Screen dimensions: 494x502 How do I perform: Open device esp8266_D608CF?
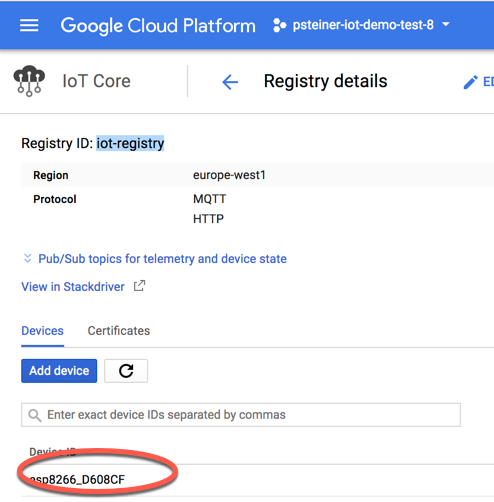click(x=77, y=480)
